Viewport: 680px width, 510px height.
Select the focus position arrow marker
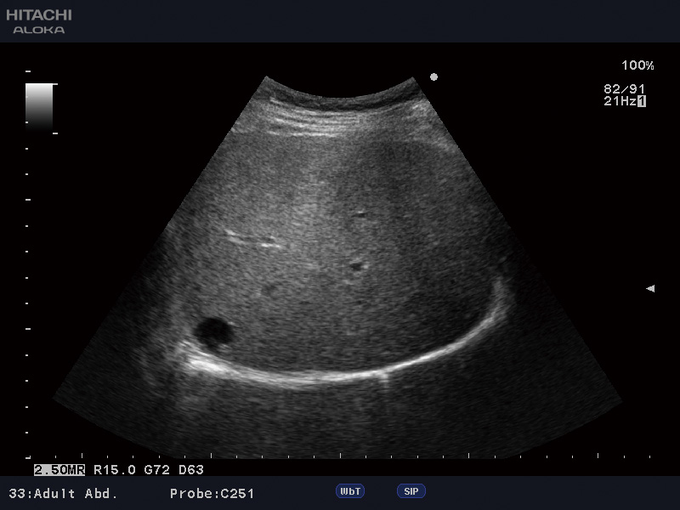[x=650, y=288]
